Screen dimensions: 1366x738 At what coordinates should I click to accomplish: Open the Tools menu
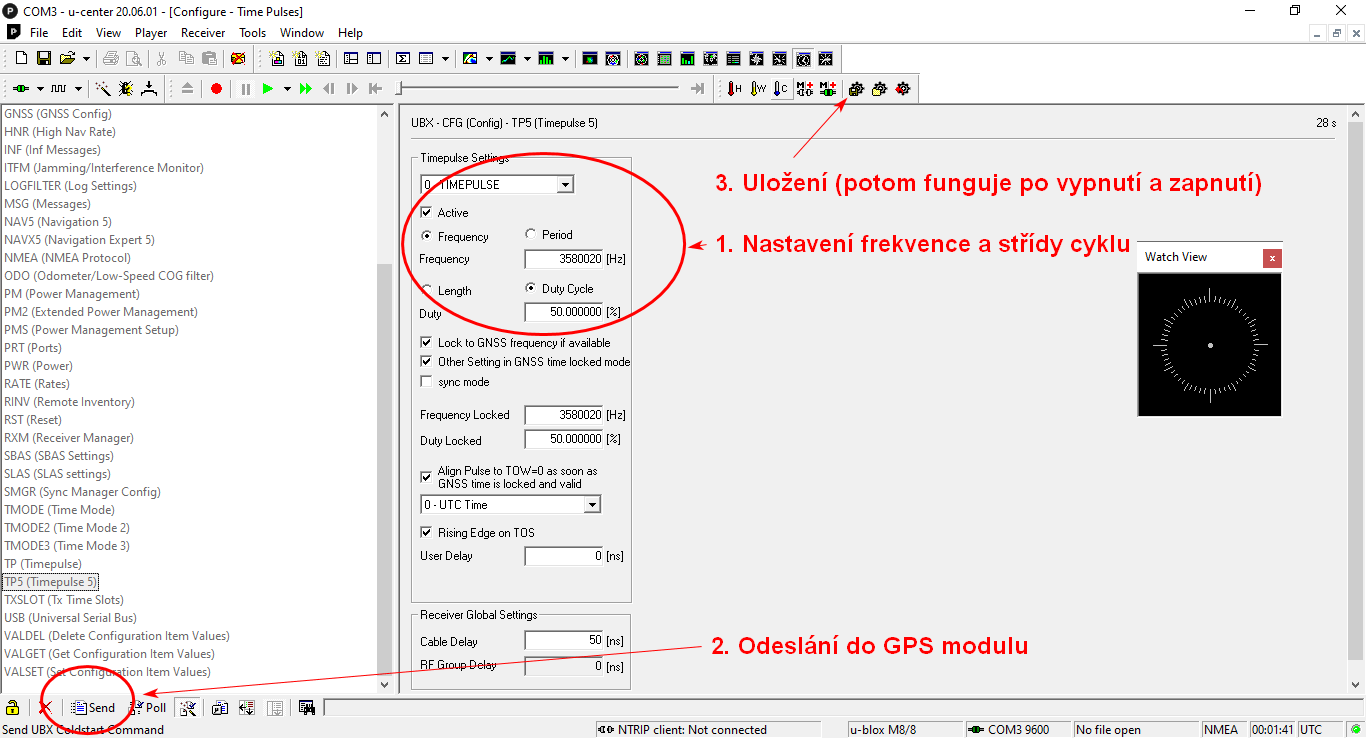click(252, 33)
